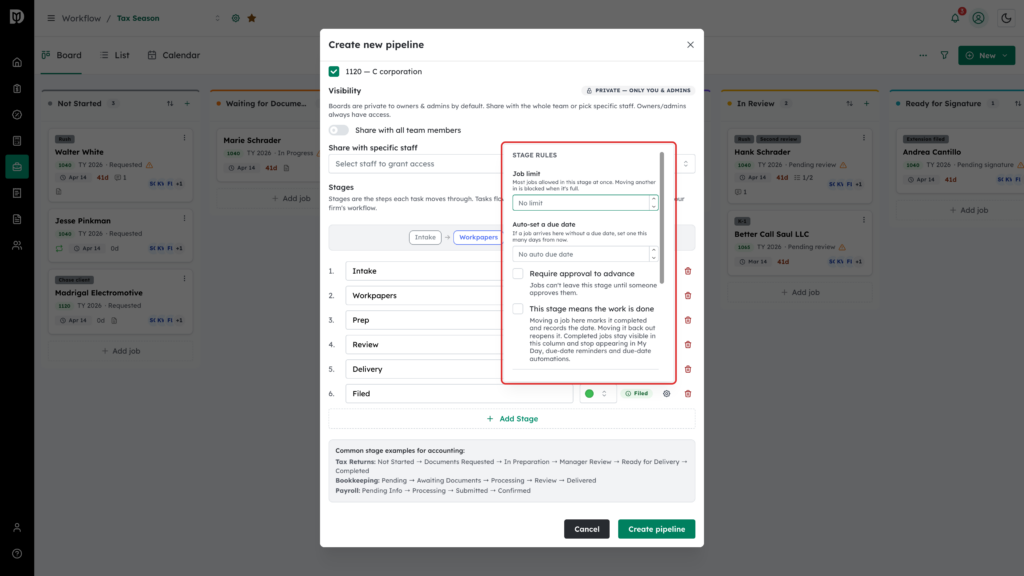The width and height of the screenshot is (1024, 576).
Task: Toggle the favorite star for Tax Season
Action: coord(251,18)
